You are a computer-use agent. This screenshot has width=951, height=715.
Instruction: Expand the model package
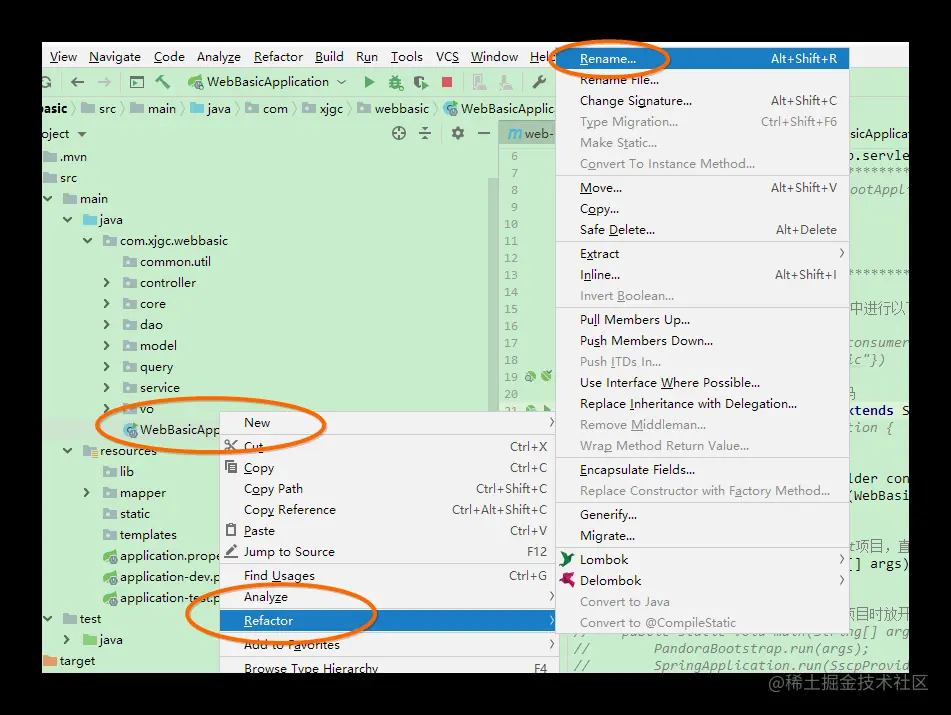pos(107,346)
